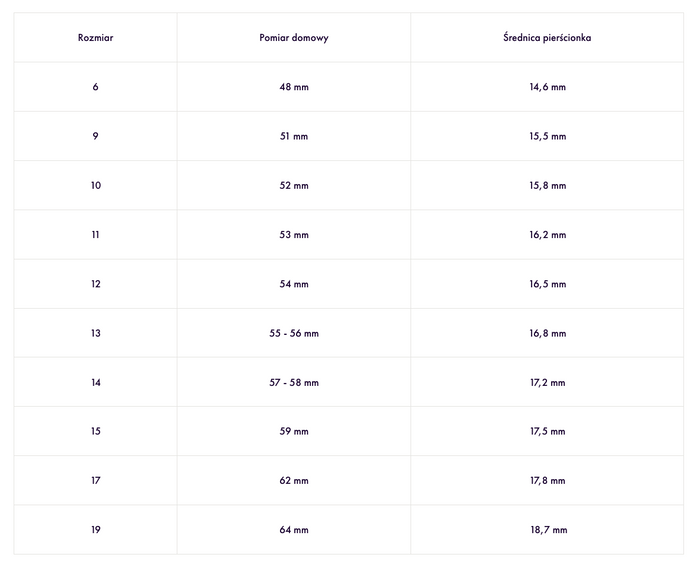Image resolution: width=700 pixels, height=564 pixels.
Task: Select the "14,6 mm" diameter cell
Action: 547,87
